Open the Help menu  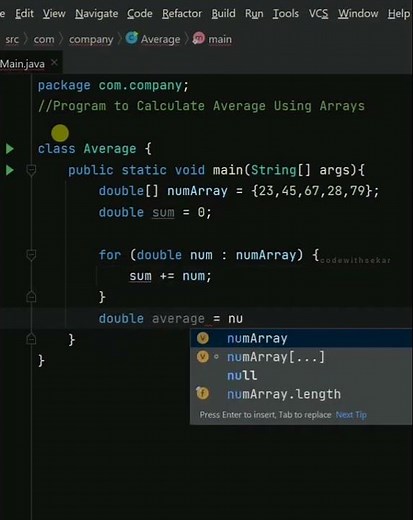(399, 14)
